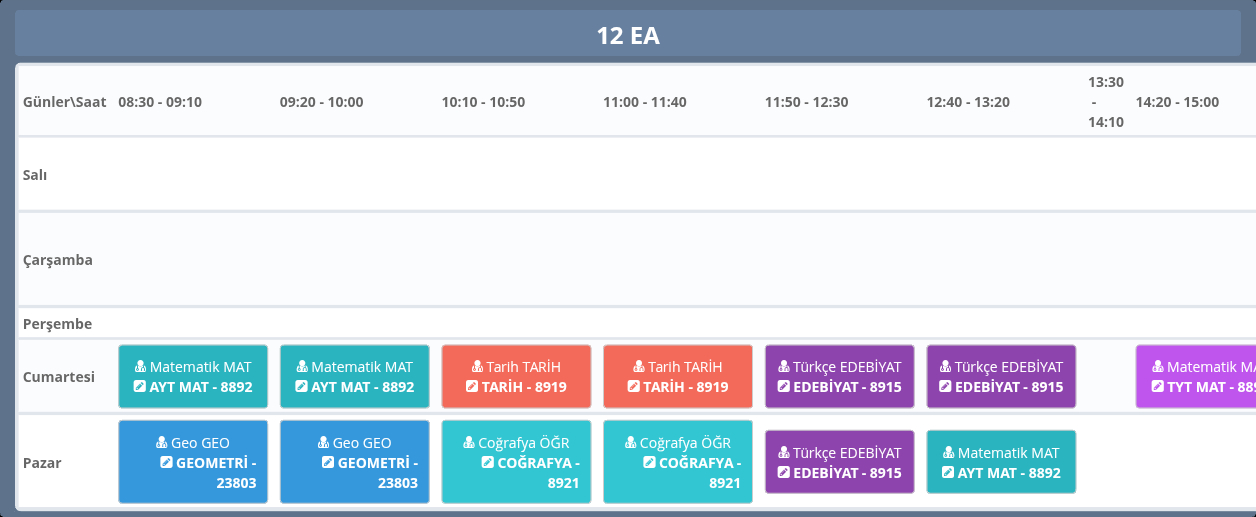Click the 12 EA class title bar
Viewport: 1256px width, 517px height.
627,36
